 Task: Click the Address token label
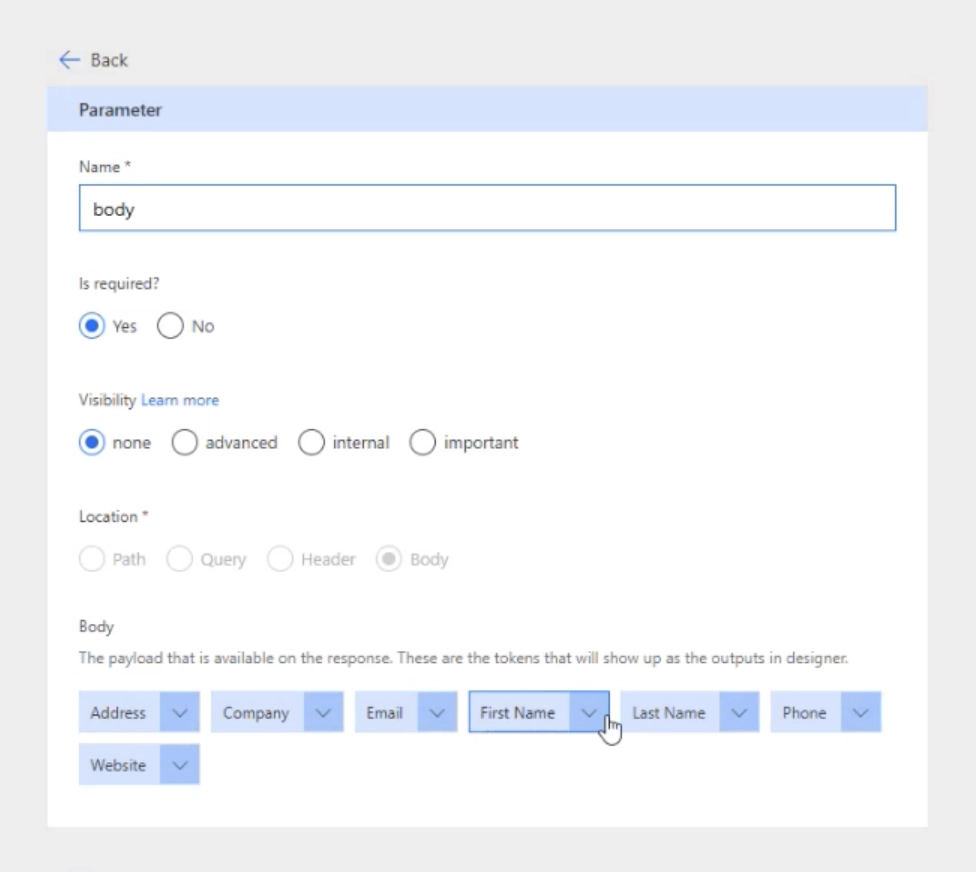[118, 713]
